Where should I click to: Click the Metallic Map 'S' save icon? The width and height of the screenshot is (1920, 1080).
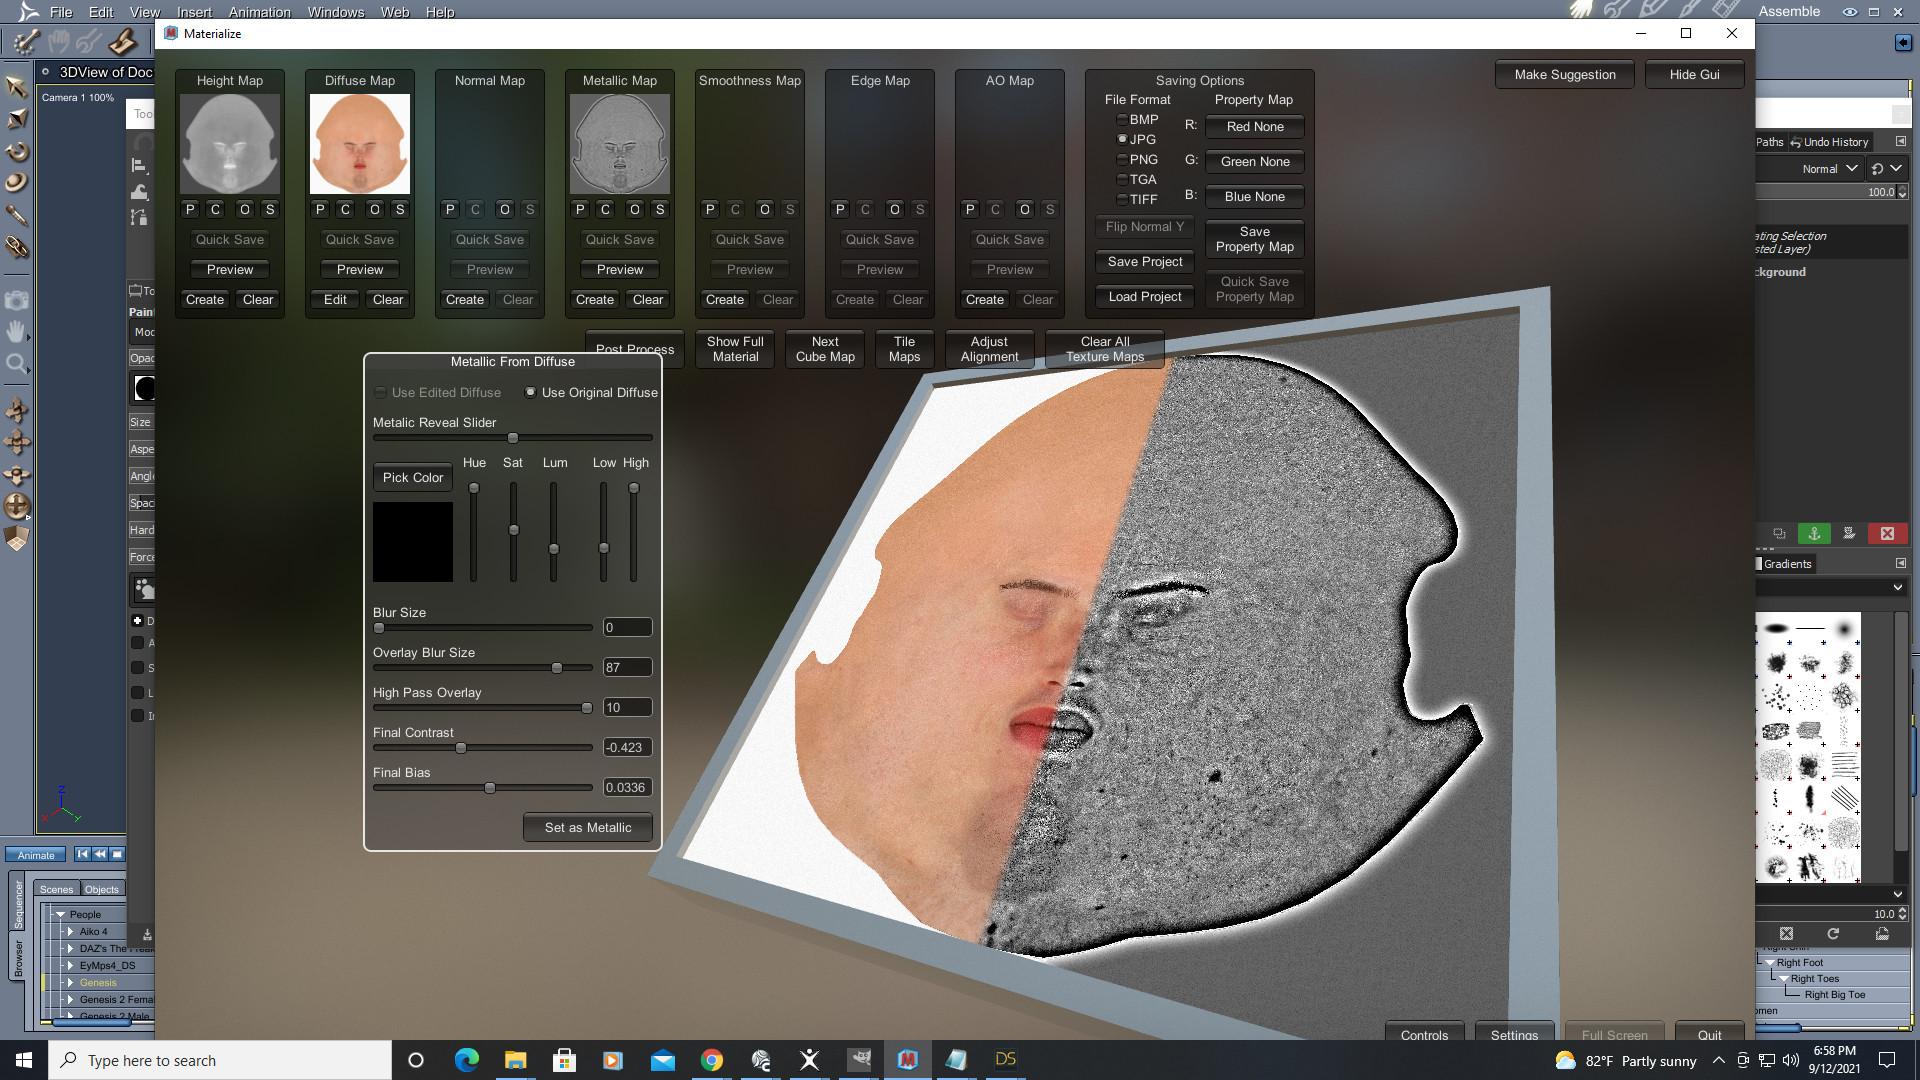(659, 210)
